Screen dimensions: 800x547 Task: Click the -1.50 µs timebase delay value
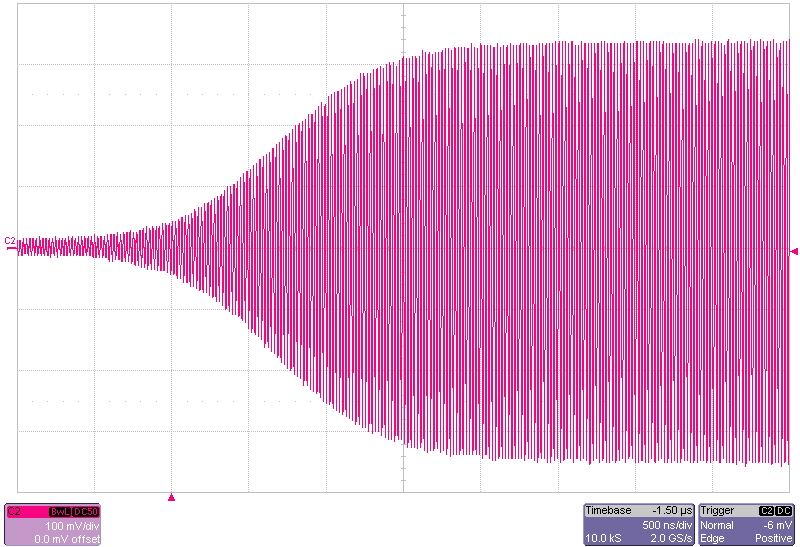coord(672,511)
